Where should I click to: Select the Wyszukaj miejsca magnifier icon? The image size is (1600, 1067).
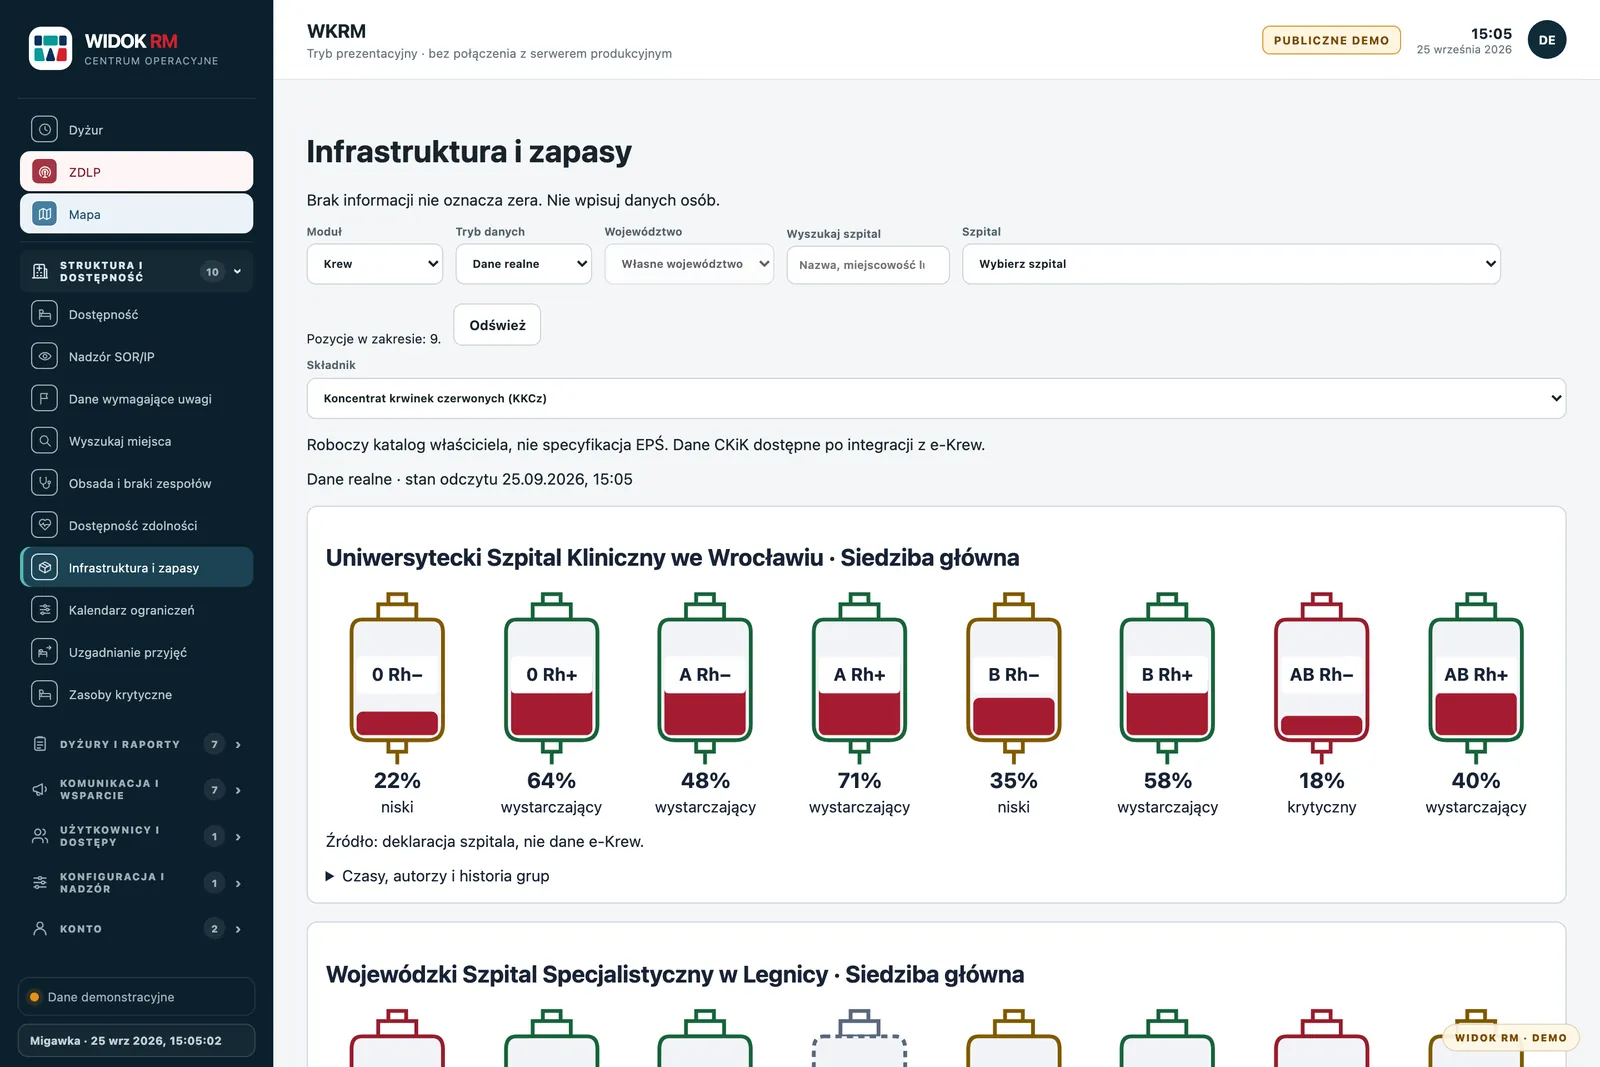click(44, 441)
